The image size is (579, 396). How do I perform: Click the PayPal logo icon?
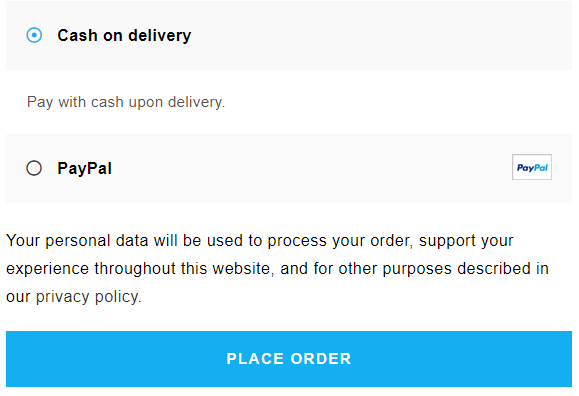532,167
